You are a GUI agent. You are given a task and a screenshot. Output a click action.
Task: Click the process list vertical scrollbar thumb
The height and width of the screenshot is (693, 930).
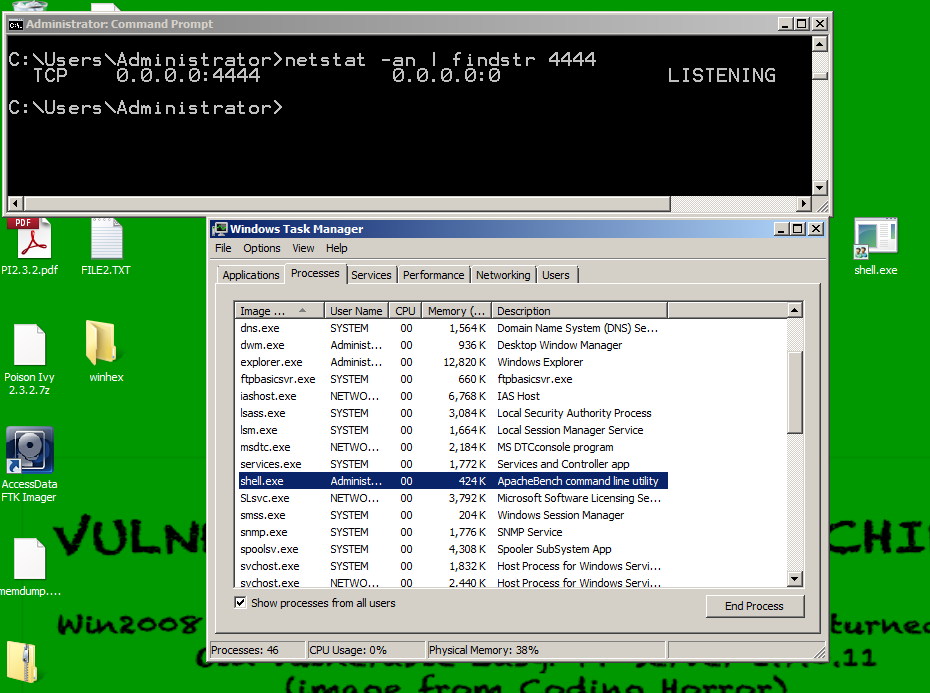pyautogui.click(x=795, y=392)
